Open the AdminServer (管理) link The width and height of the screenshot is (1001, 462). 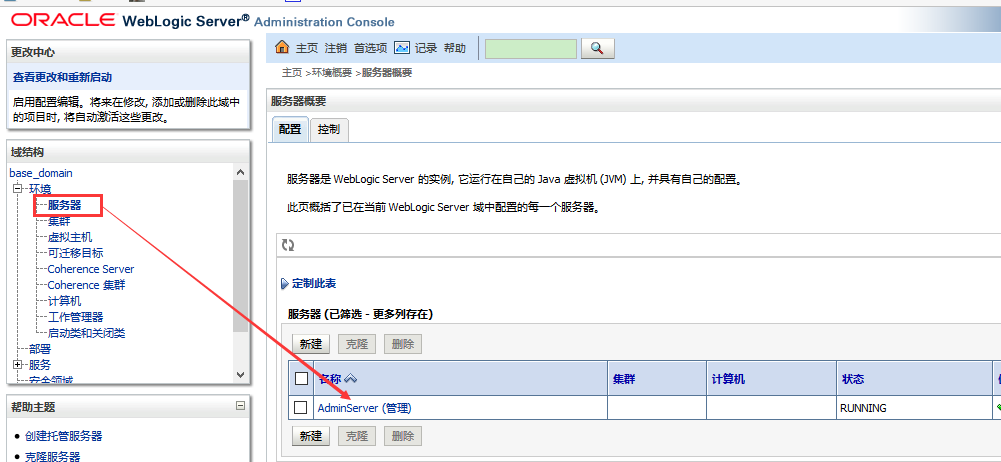tap(365, 408)
